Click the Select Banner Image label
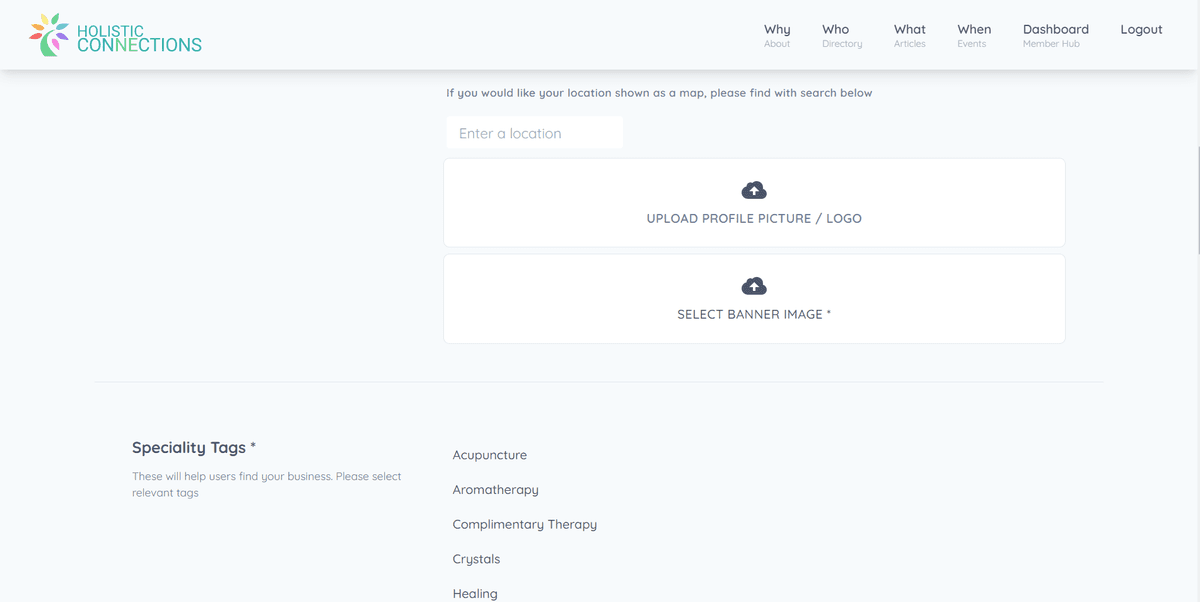The width and height of the screenshot is (1200, 602). pos(754,314)
